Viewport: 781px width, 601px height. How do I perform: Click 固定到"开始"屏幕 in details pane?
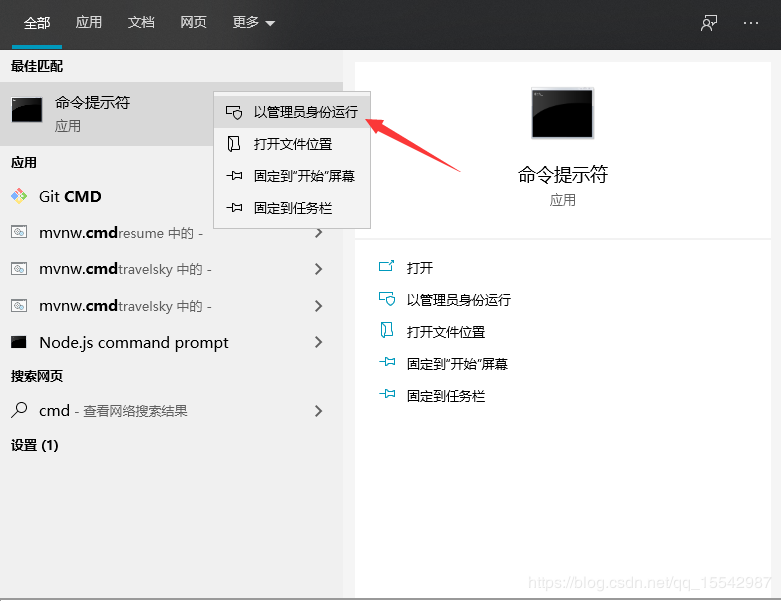pos(457,363)
